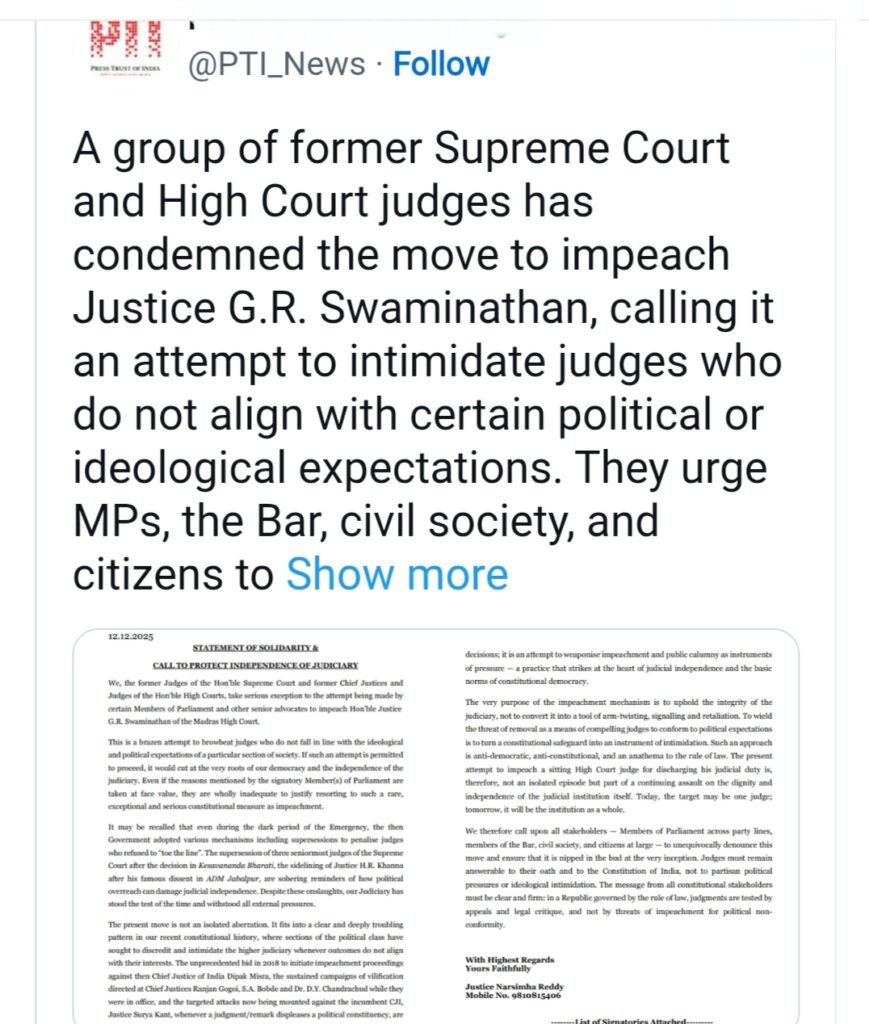Screen dimensions: 869x1024
Task: Open the @PTI_News handle profile
Action: tap(277, 64)
